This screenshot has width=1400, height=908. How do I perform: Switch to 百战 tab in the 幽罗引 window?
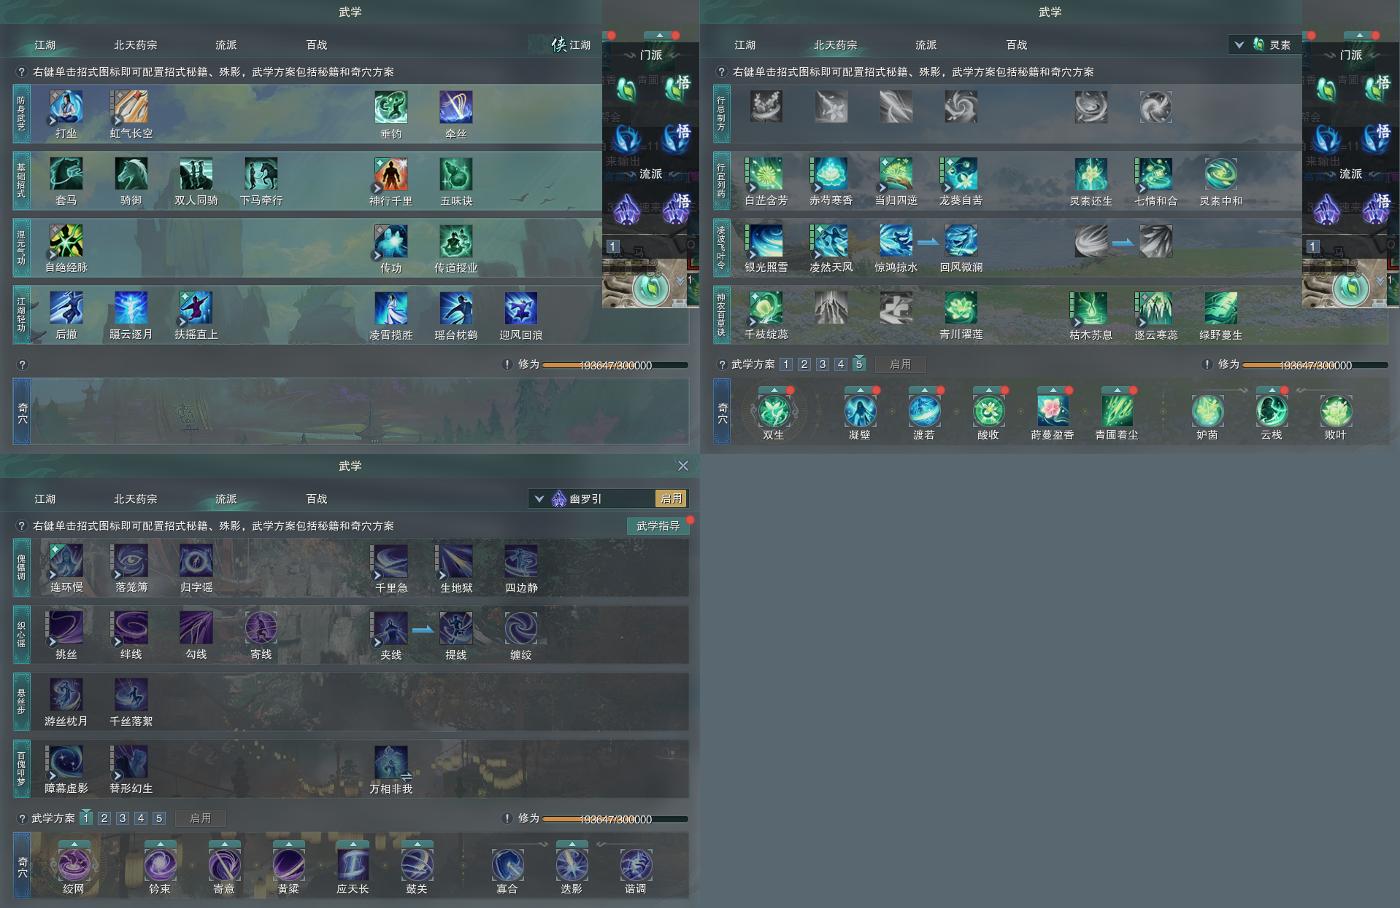[317, 498]
